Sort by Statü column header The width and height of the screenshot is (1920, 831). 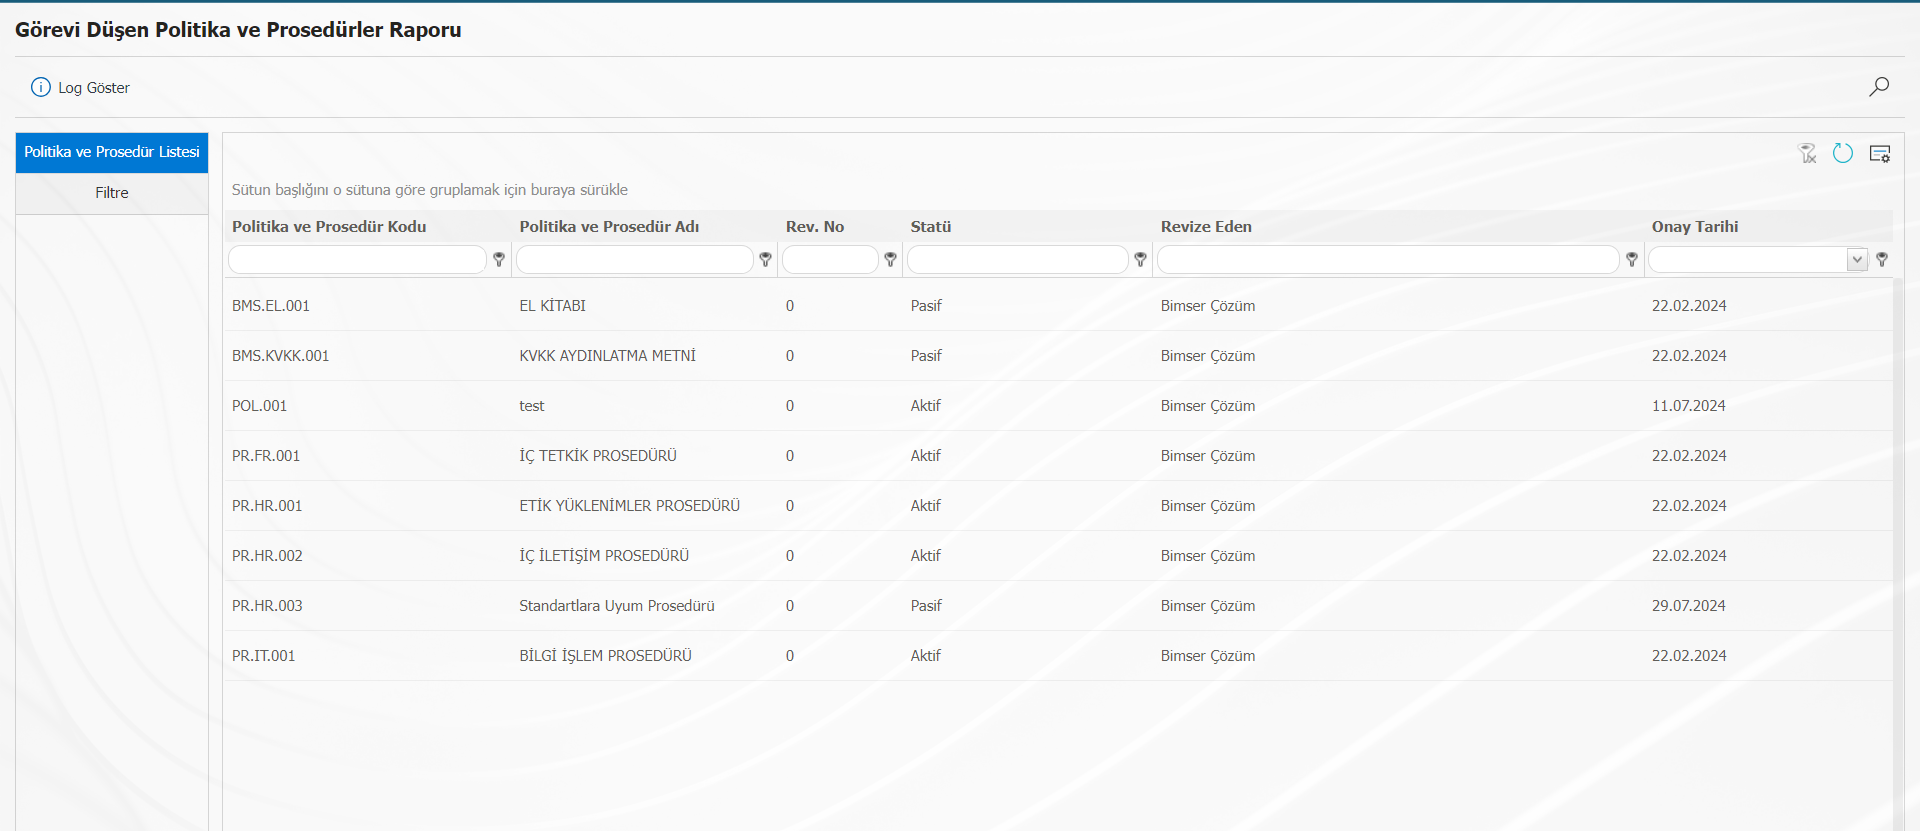tap(931, 226)
